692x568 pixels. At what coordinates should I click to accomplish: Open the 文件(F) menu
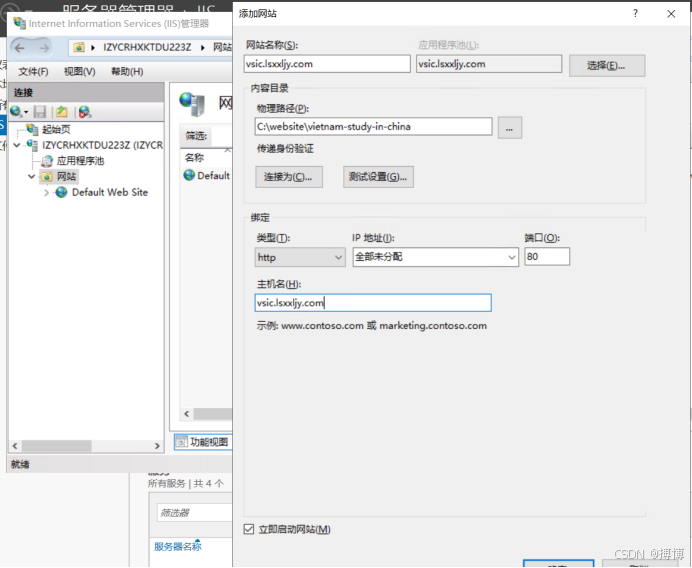pyautogui.click(x=33, y=71)
